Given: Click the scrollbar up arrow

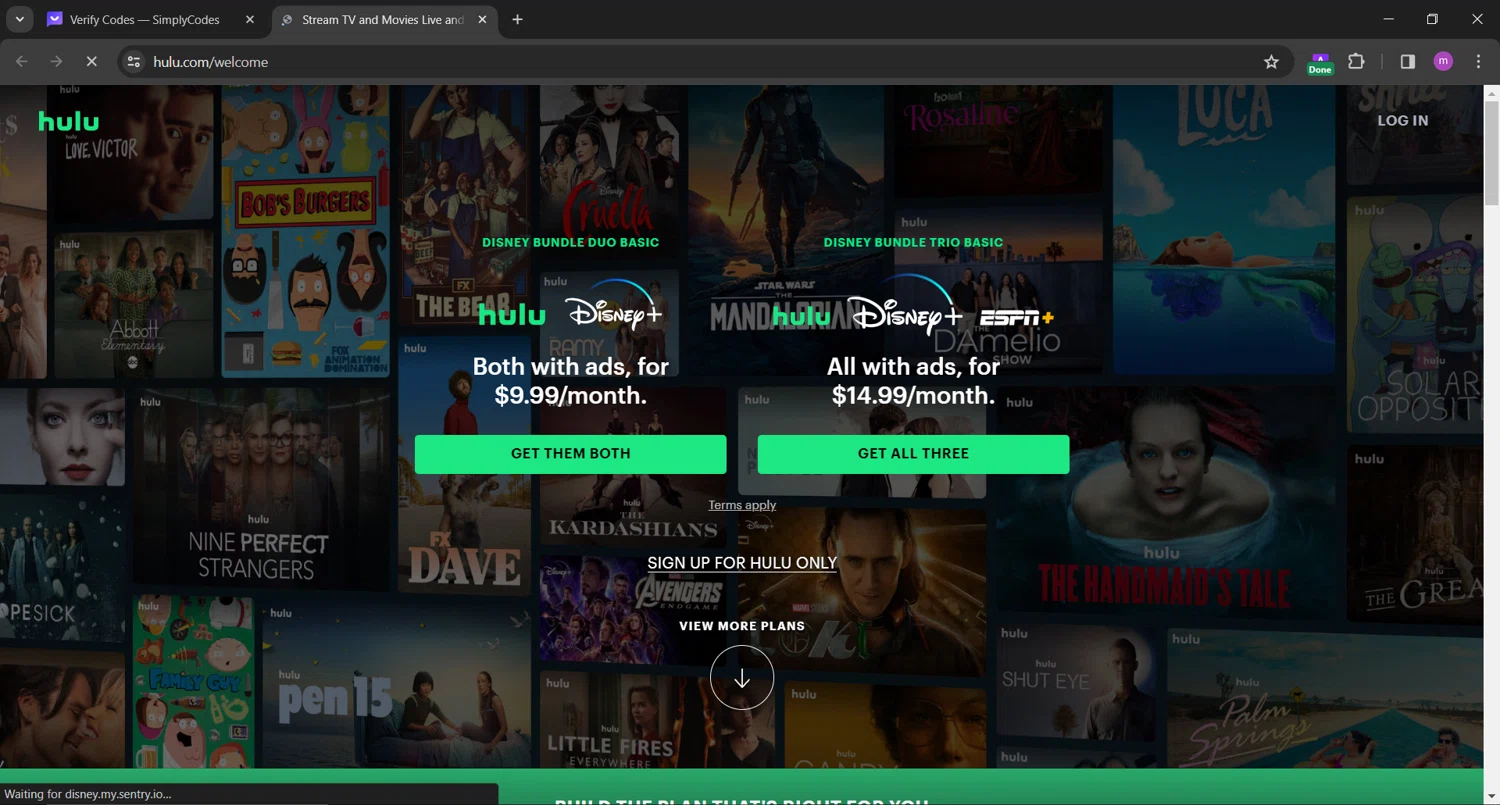Looking at the screenshot, I should click(1491, 93).
